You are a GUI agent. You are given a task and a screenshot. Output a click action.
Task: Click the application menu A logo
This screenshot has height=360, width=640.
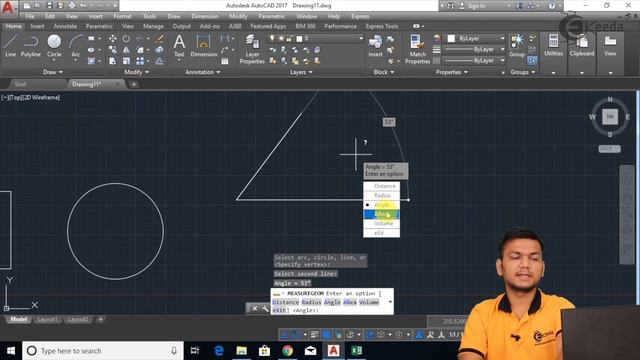(8, 8)
